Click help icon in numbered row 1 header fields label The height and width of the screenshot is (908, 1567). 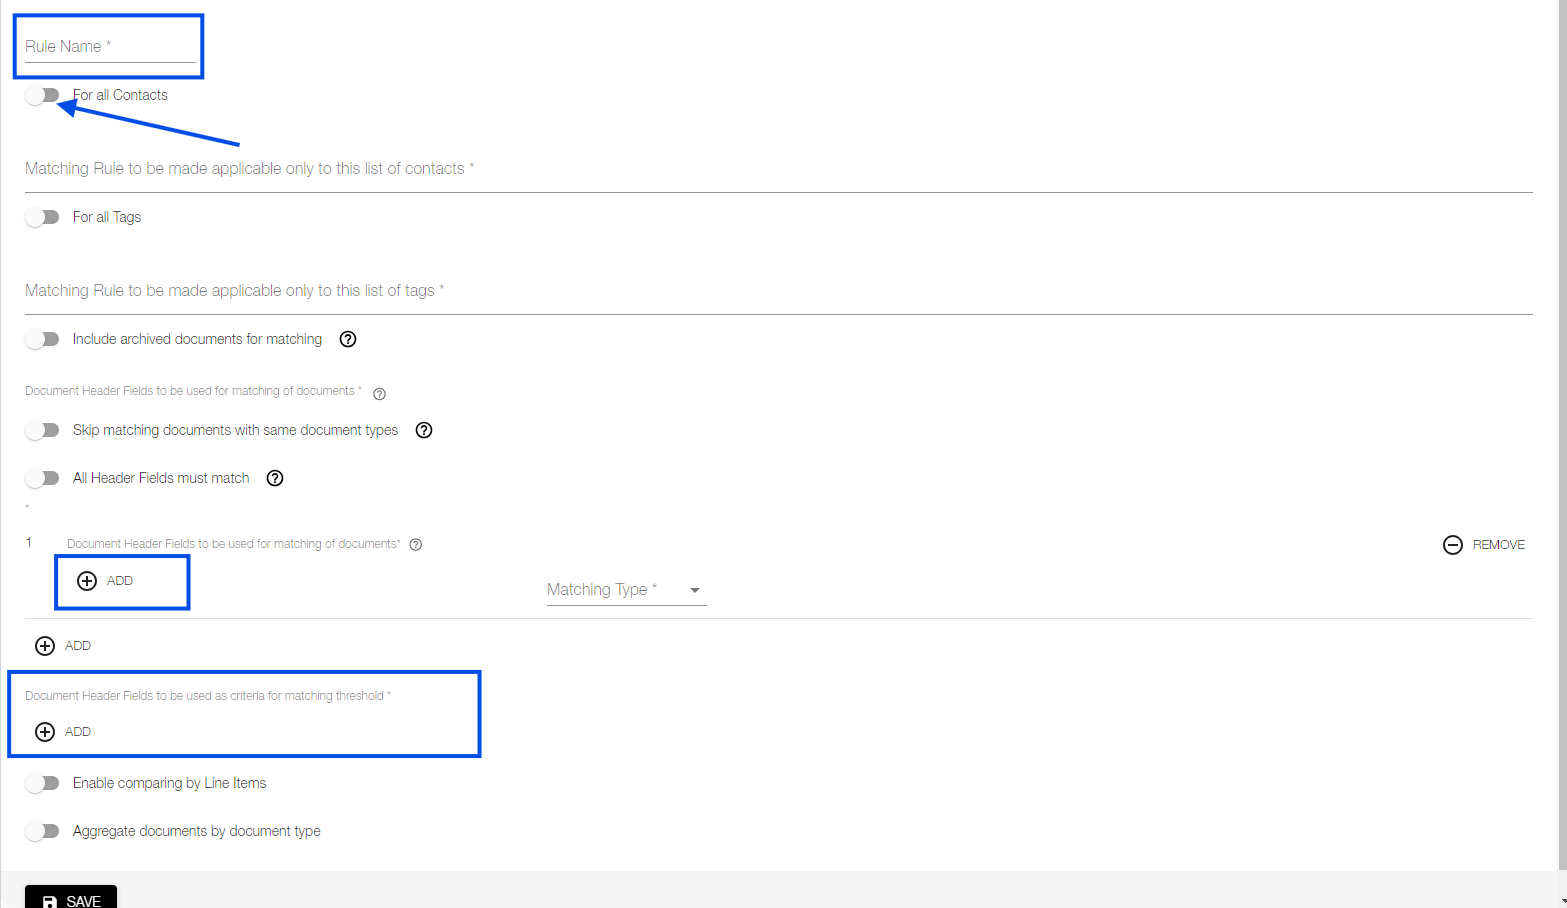coord(416,545)
